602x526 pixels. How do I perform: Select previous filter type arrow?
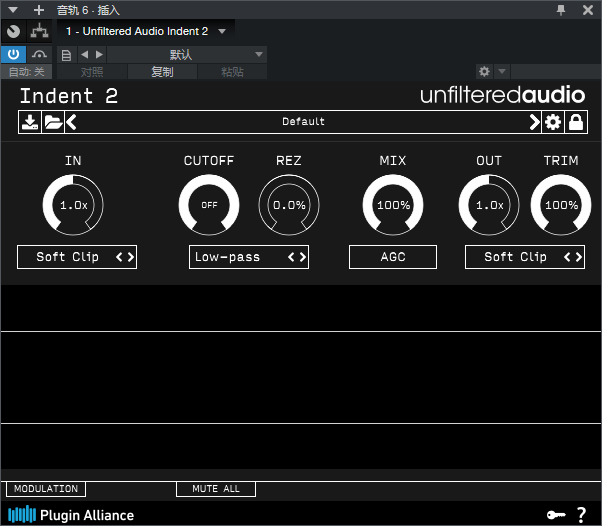point(291,257)
